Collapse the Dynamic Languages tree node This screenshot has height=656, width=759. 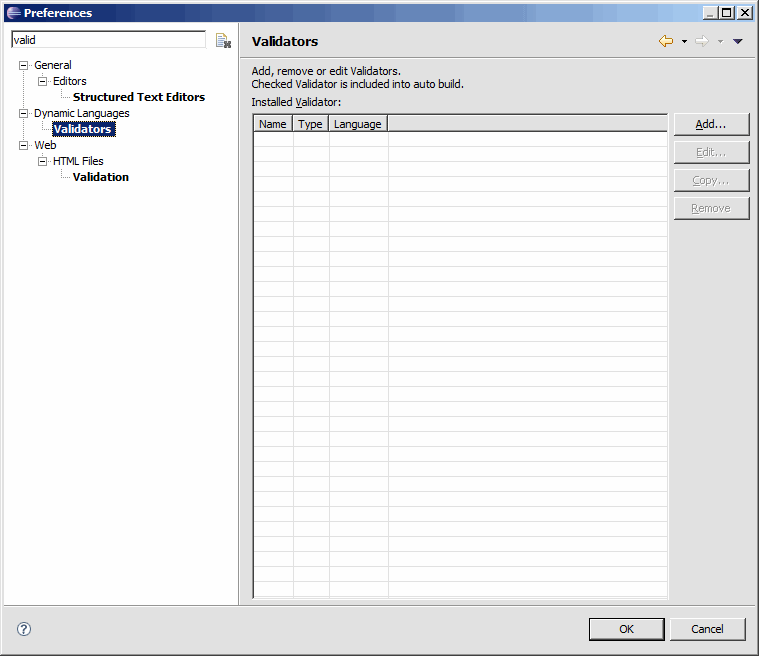coord(23,113)
